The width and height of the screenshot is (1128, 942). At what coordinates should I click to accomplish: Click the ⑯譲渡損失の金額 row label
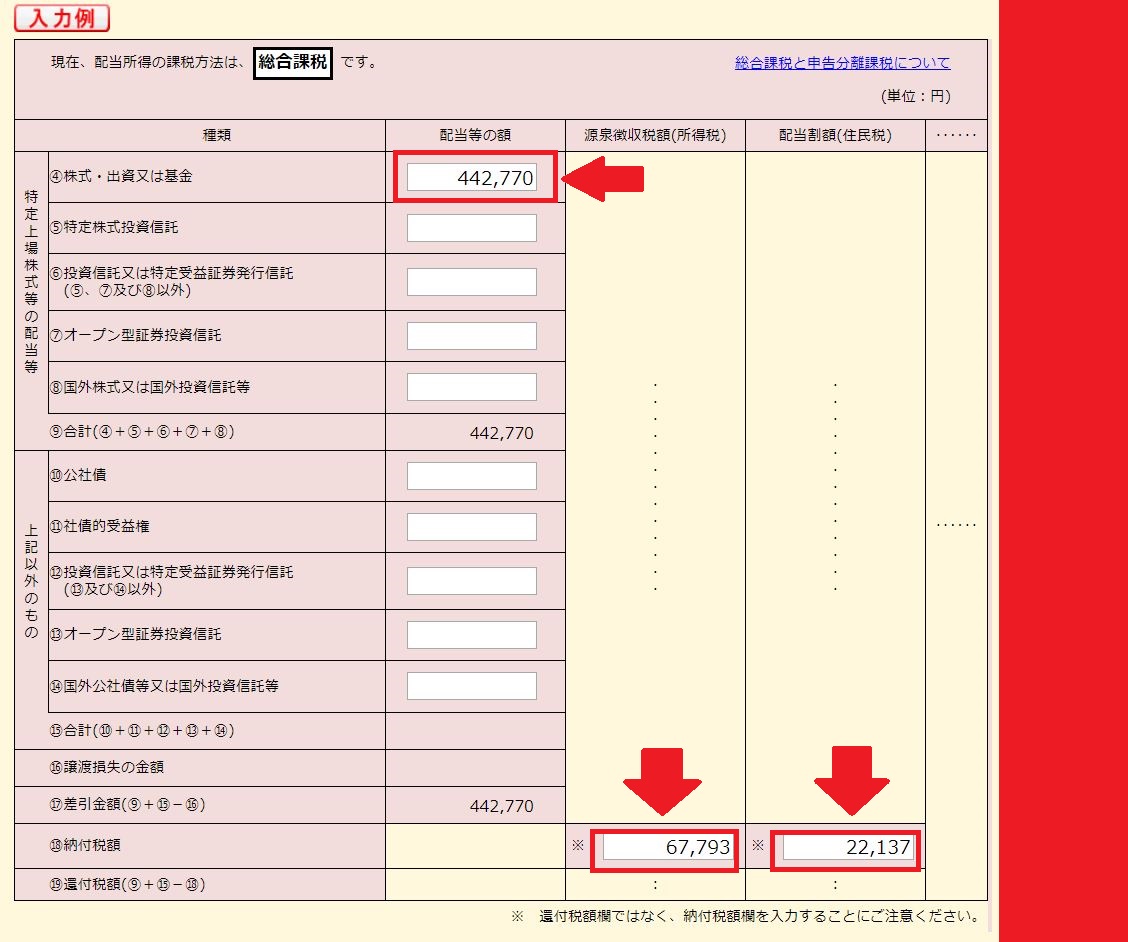click(x=106, y=767)
